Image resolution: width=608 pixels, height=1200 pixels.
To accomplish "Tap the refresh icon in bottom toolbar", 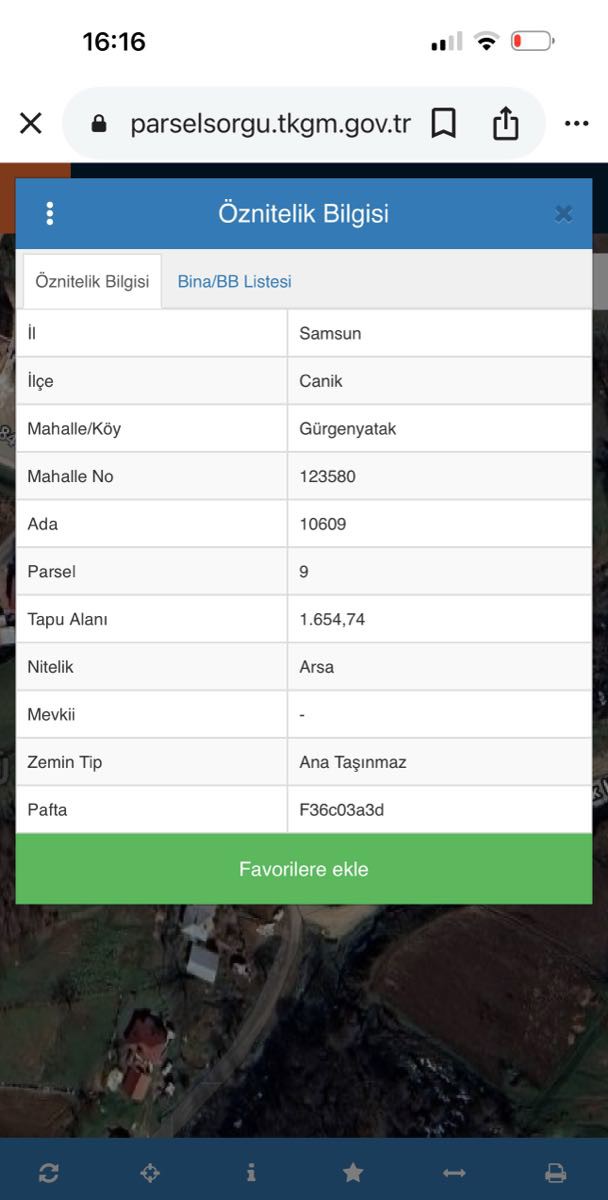I will coord(48,1173).
